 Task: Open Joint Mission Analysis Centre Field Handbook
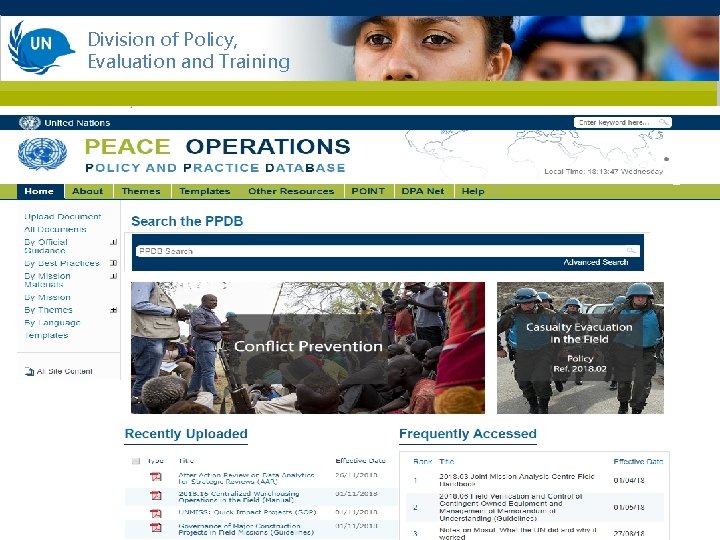point(517,480)
